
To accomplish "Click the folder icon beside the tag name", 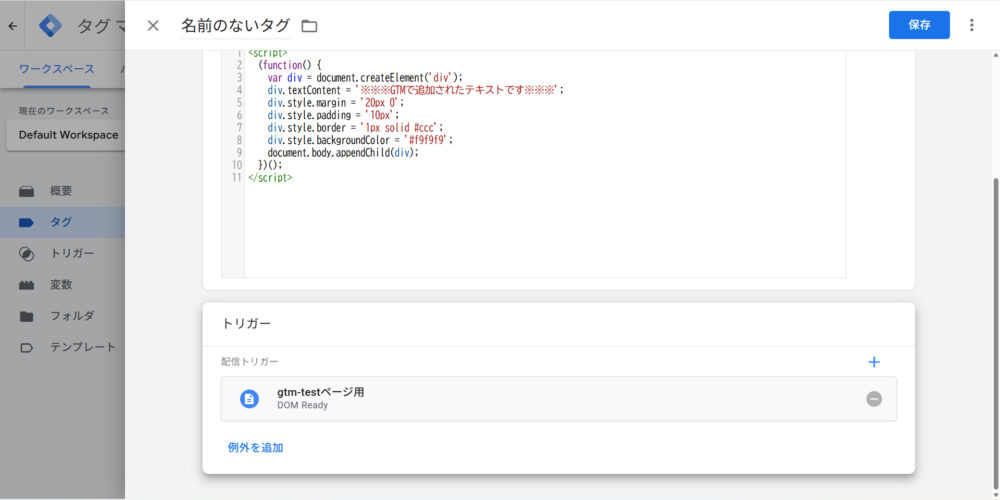I will (x=309, y=26).
